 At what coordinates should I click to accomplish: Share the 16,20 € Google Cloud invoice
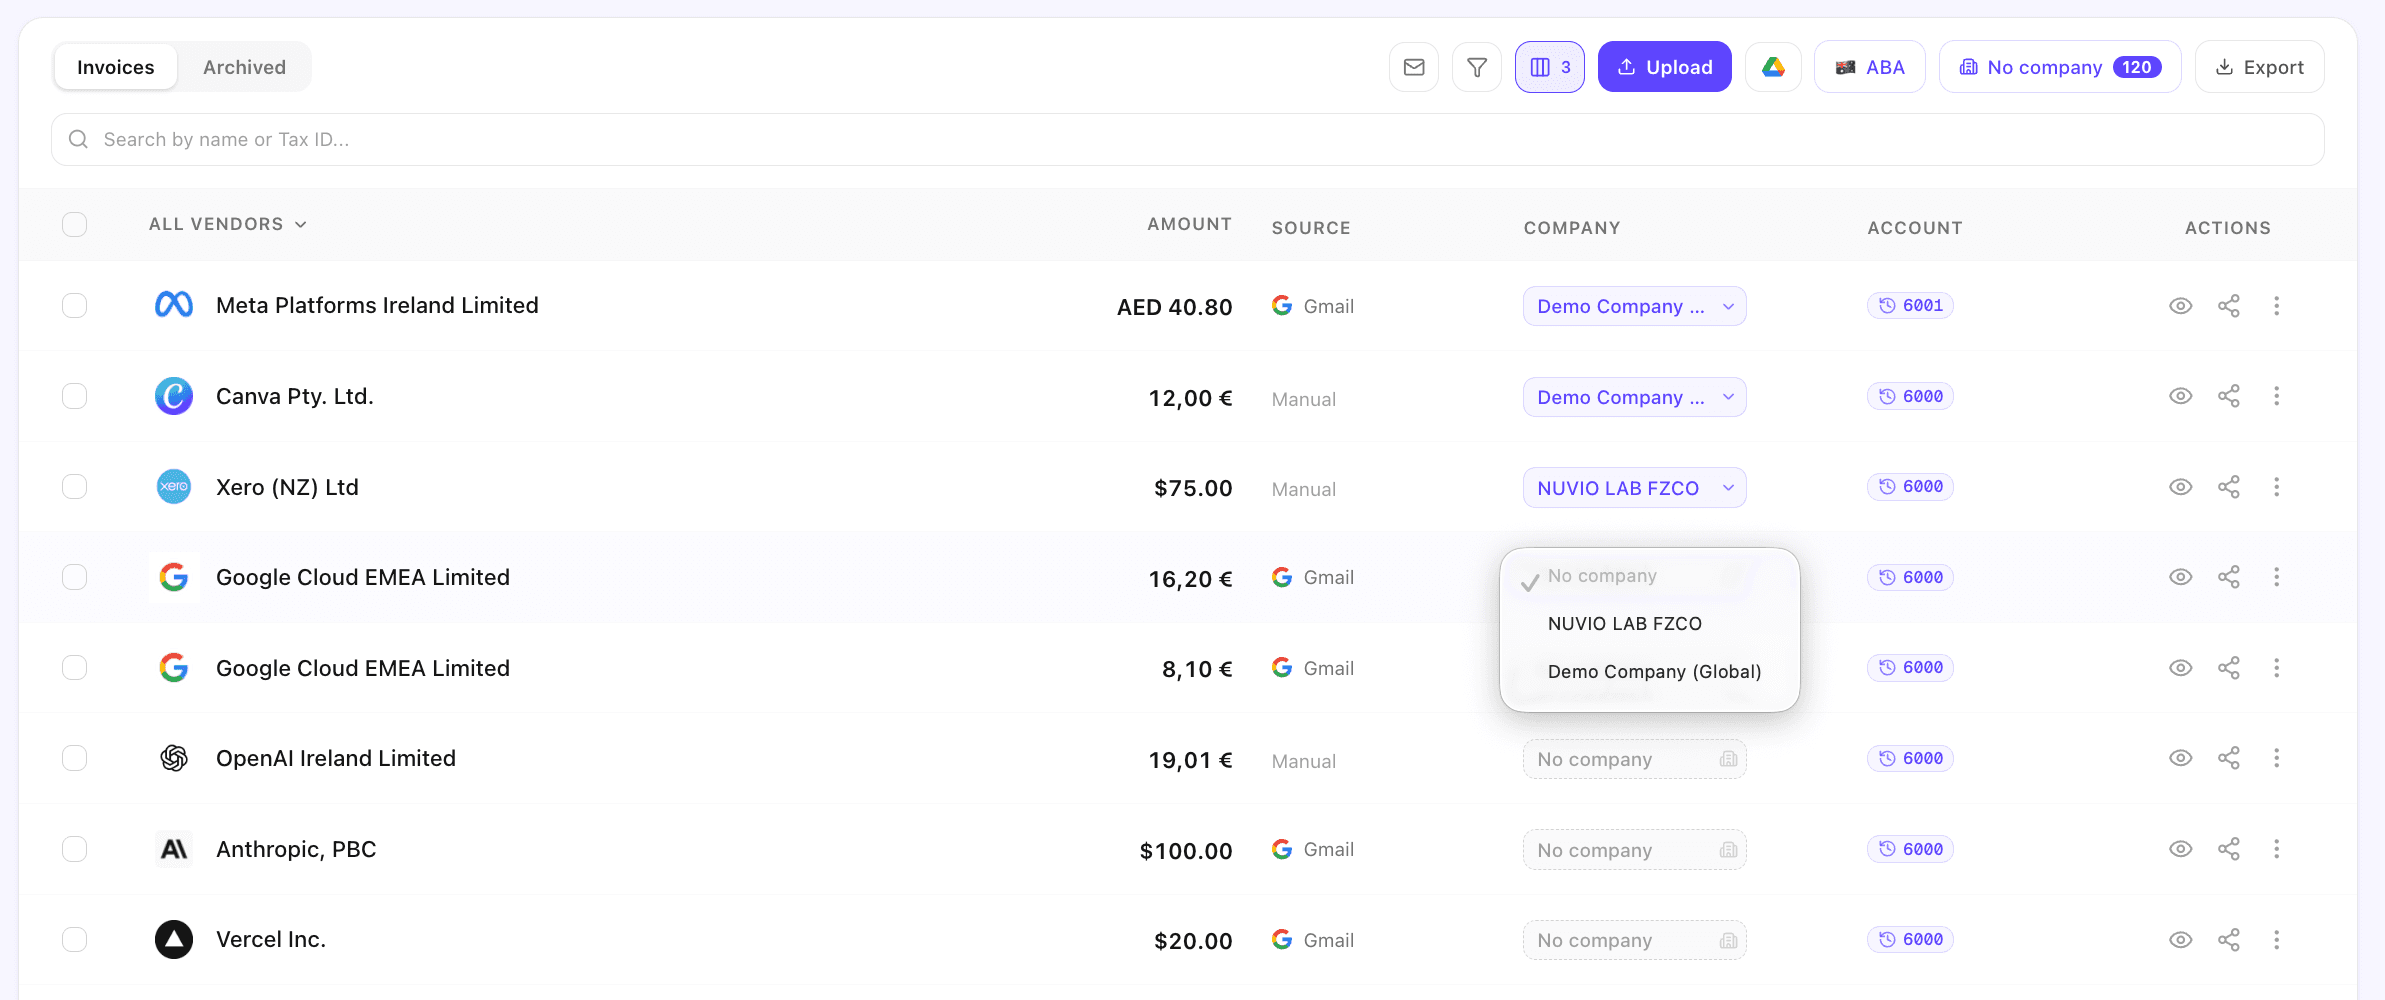[2229, 577]
